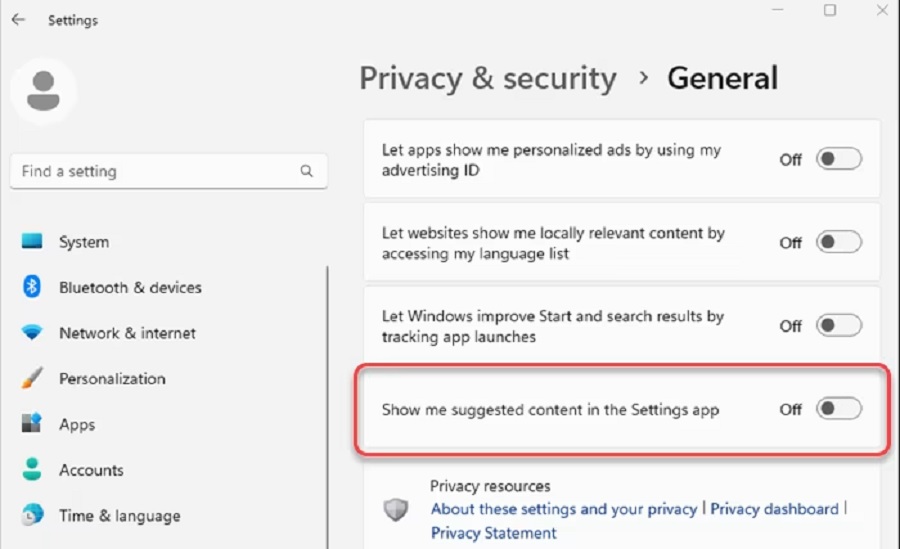Open the user profile avatar
Screen dimensions: 900x549
click(x=43, y=91)
